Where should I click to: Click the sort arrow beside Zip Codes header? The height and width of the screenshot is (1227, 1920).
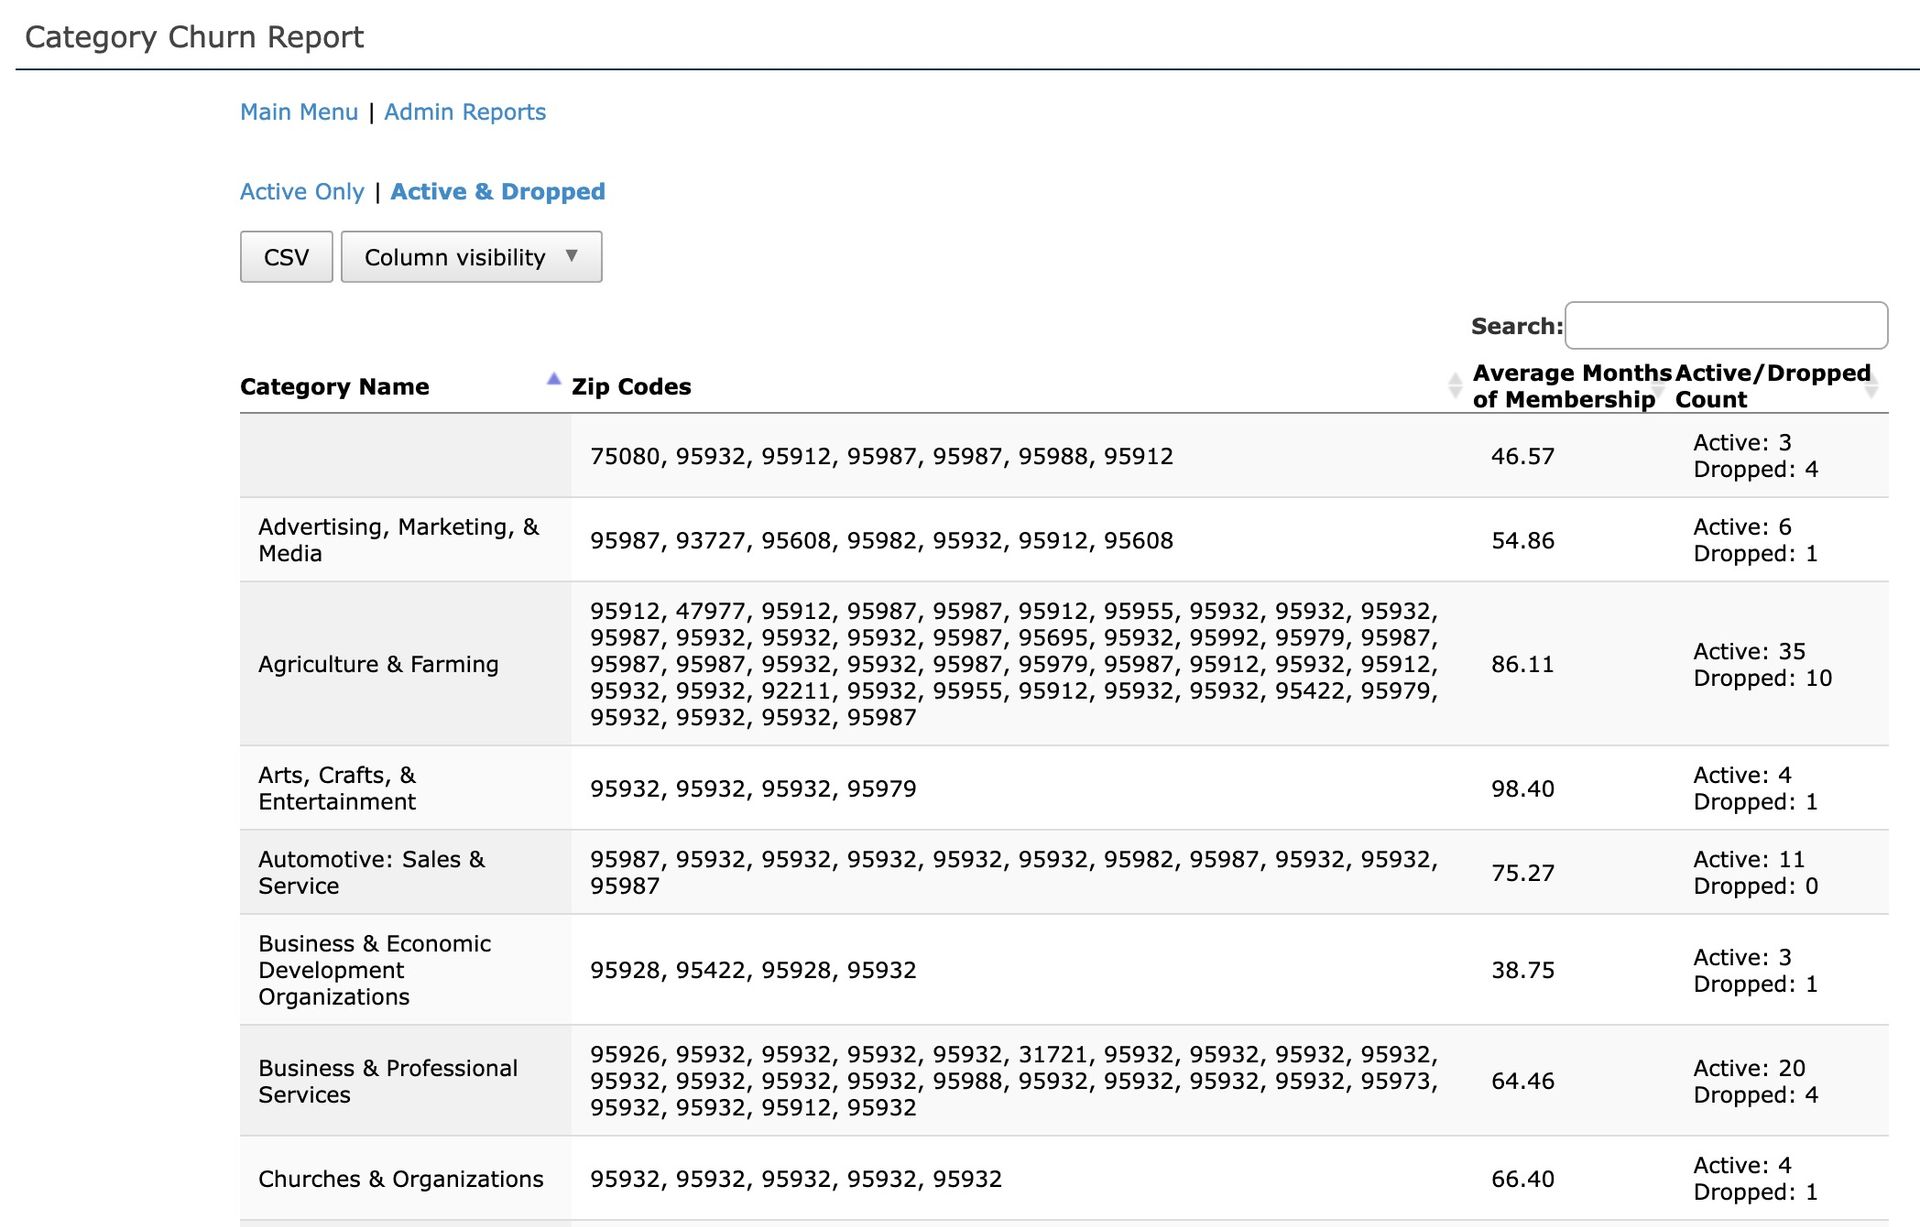(x=1456, y=387)
